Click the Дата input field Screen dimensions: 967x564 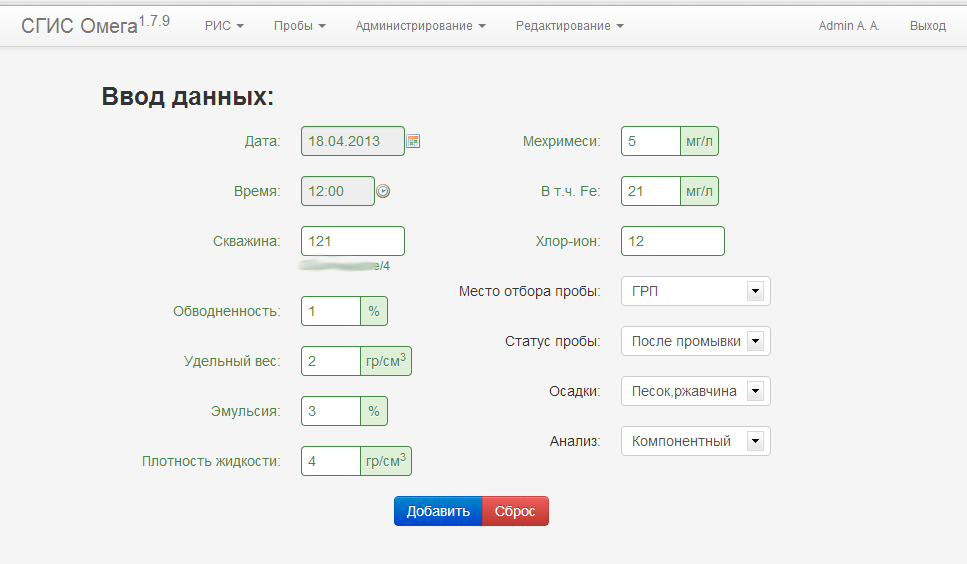[353, 141]
